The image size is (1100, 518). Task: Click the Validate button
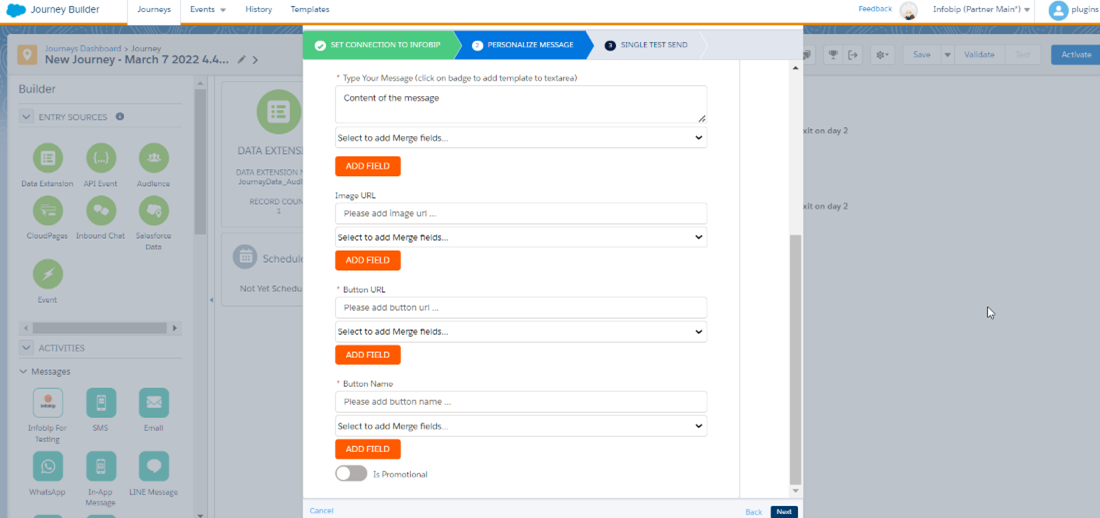pyautogui.click(x=979, y=55)
